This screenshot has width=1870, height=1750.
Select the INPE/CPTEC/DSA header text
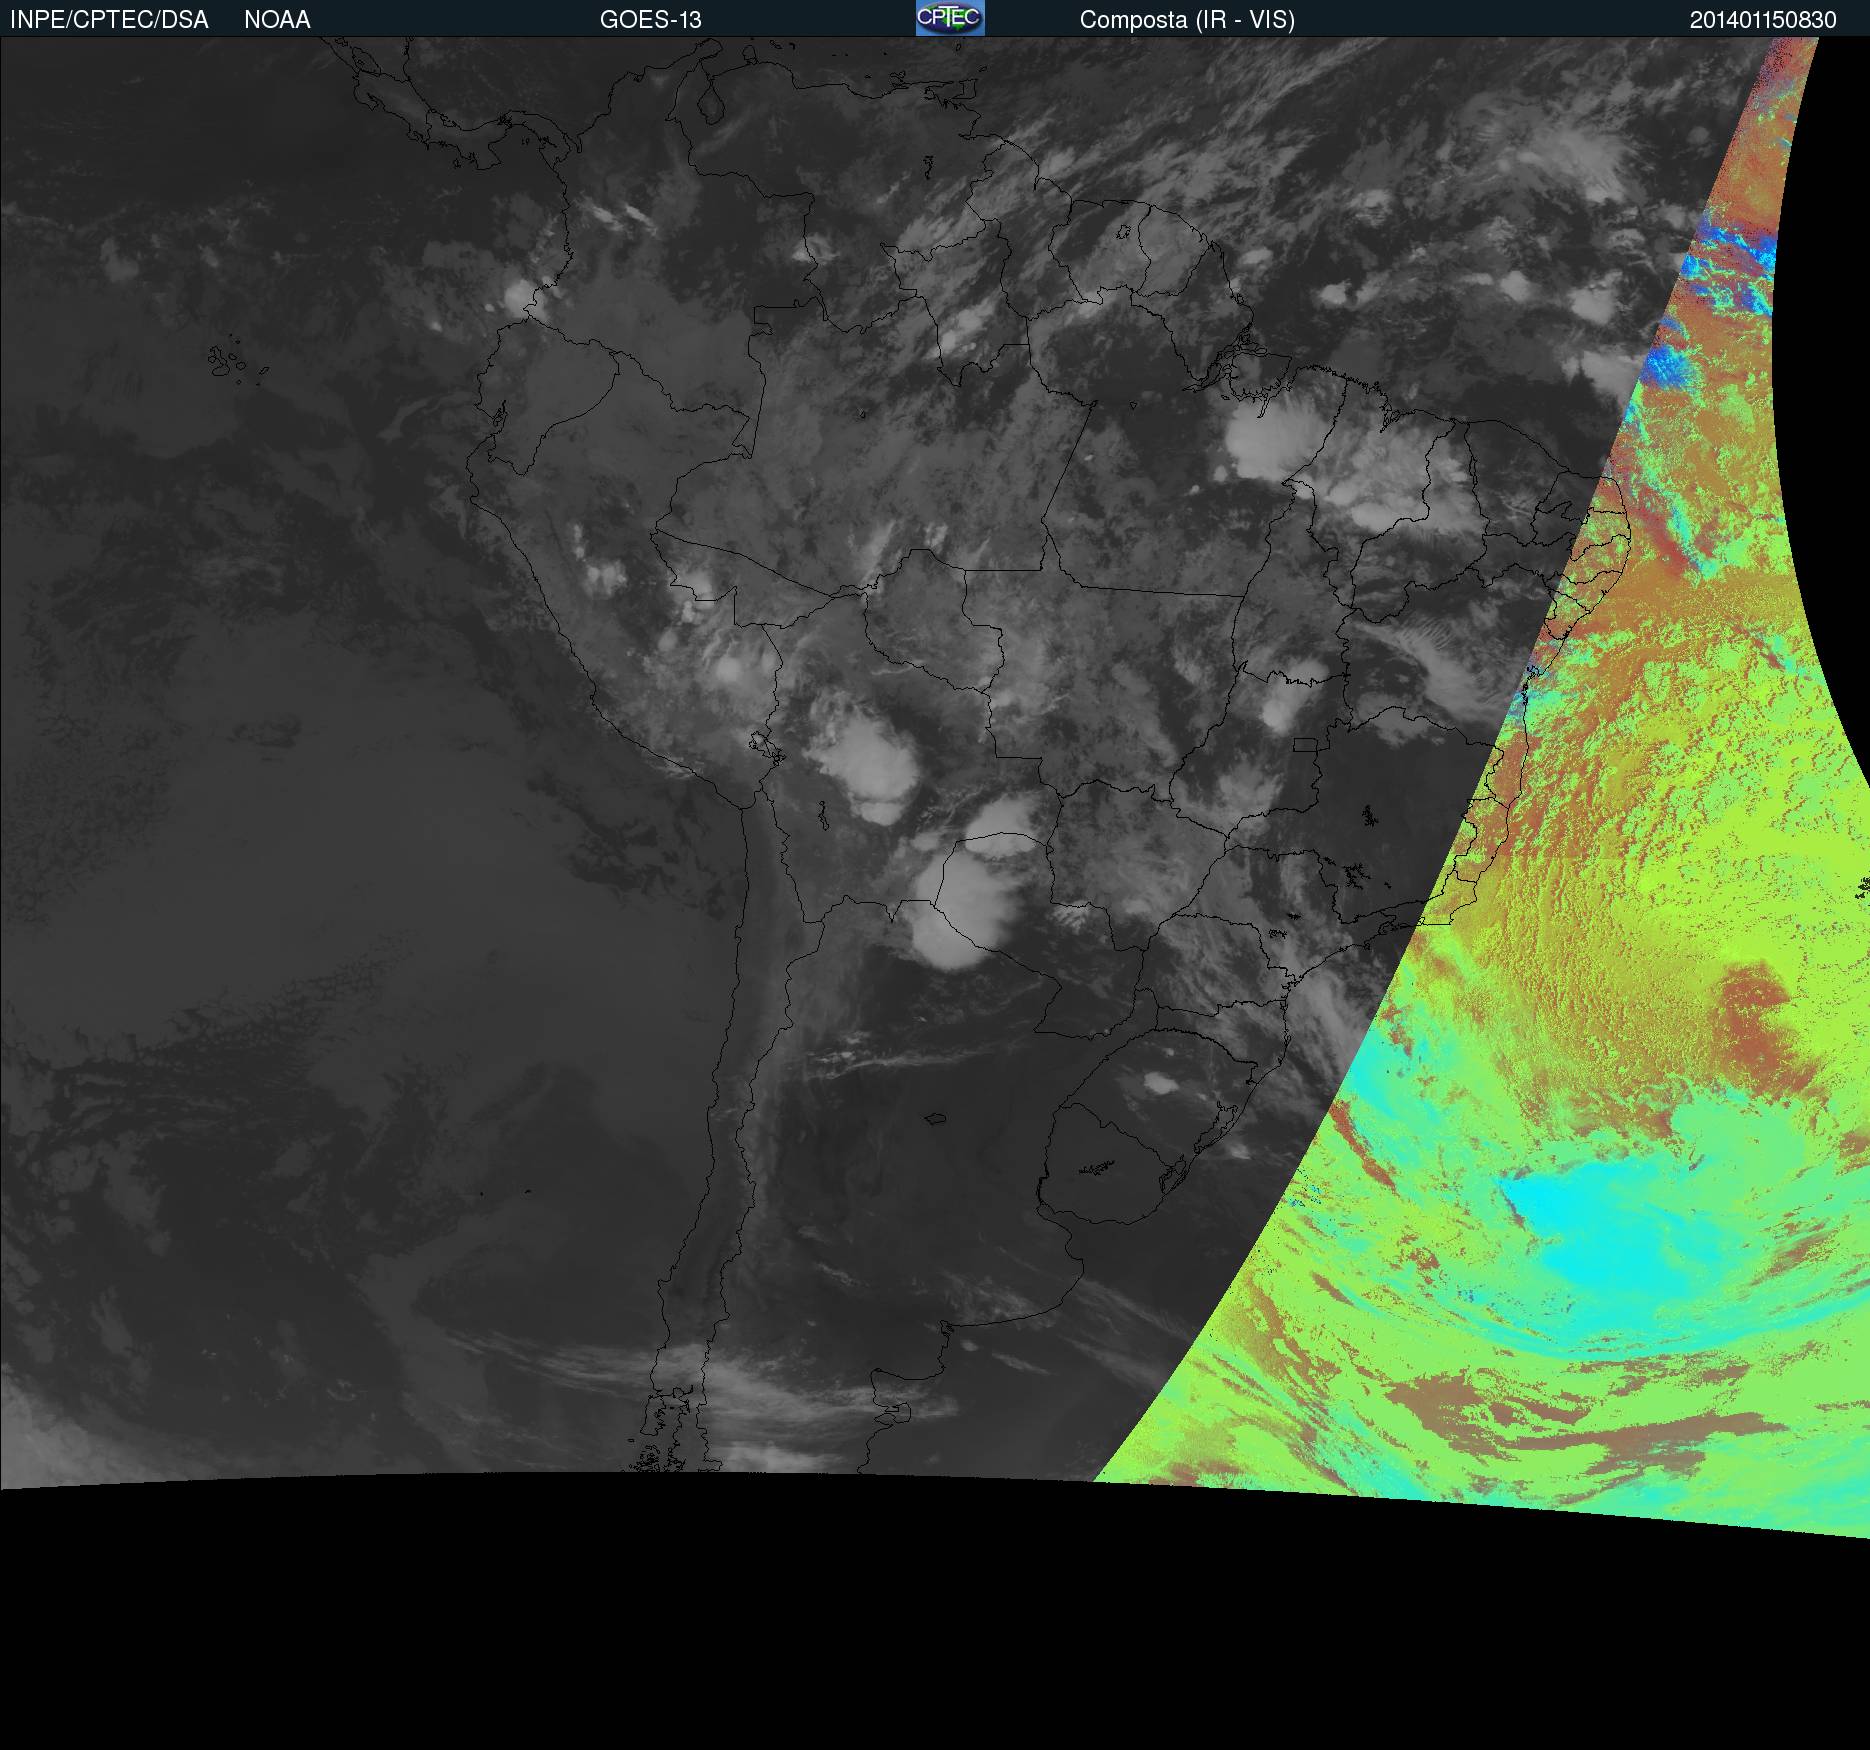[x=109, y=20]
